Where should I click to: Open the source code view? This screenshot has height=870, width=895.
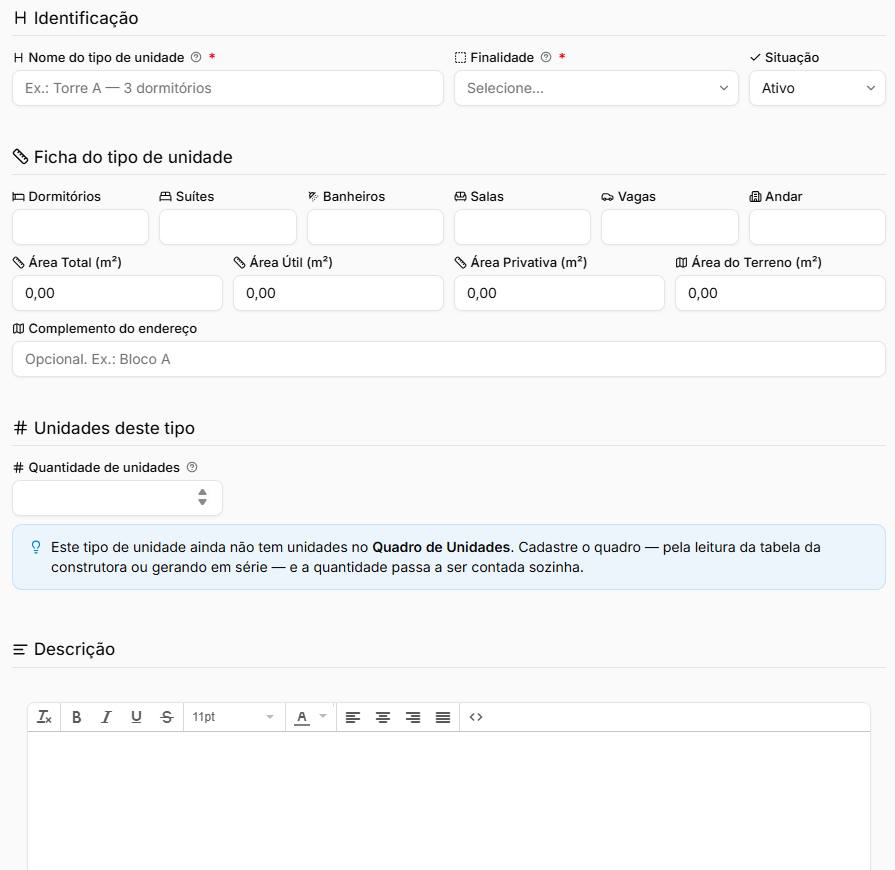tap(476, 717)
